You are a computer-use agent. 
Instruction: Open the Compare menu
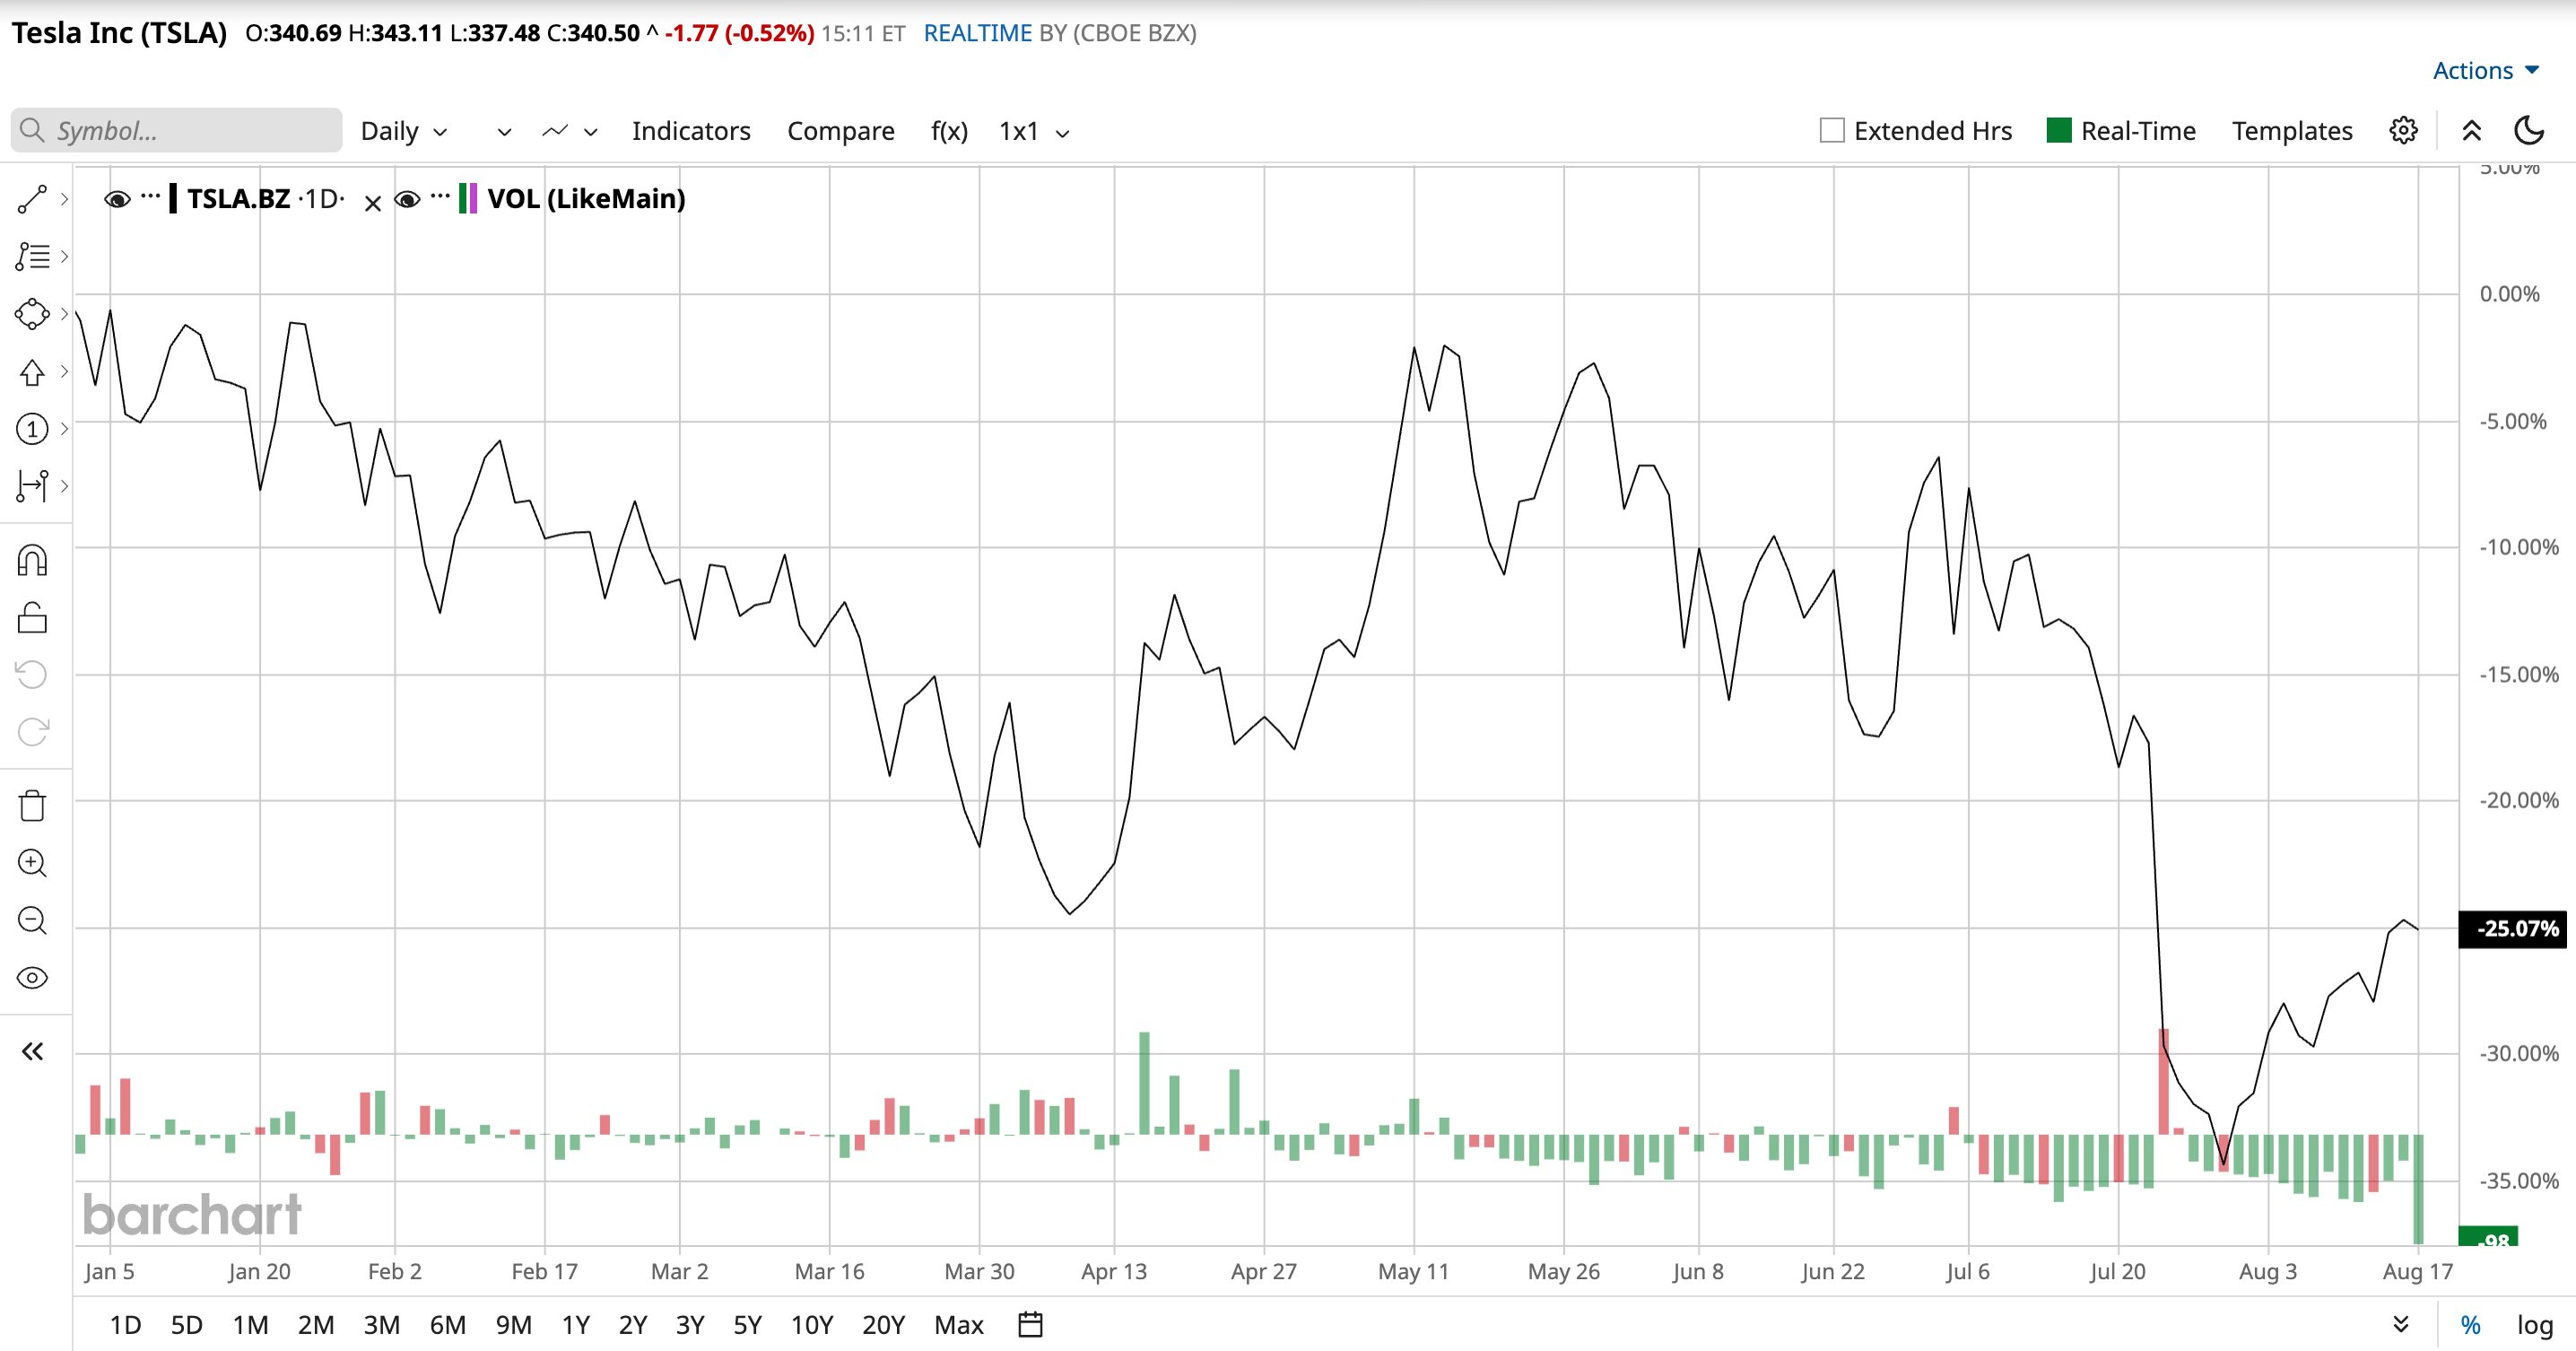(x=841, y=131)
